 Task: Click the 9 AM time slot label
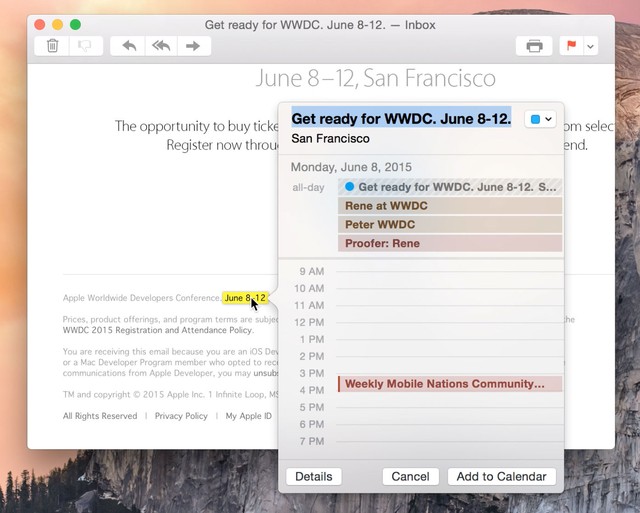pos(311,271)
